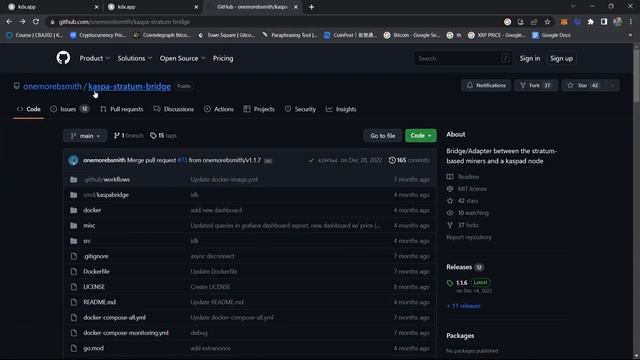The width and height of the screenshot is (640, 360).
Task: Open the onemorebsmith owner link
Action: (x=52, y=87)
